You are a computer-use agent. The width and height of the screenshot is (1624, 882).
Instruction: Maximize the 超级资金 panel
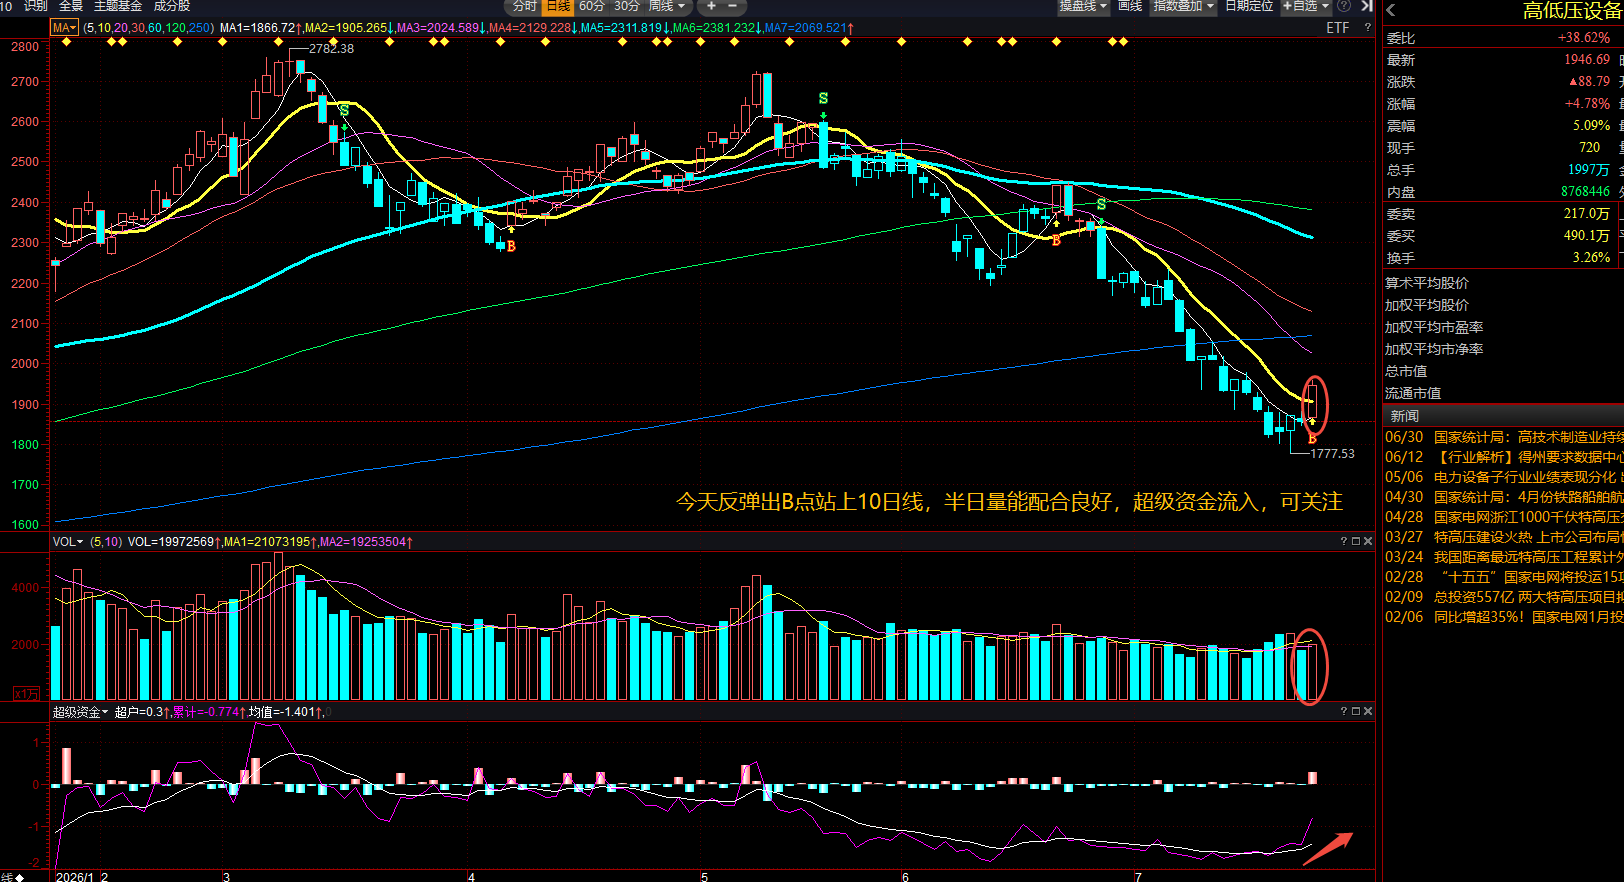tap(1356, 712)
